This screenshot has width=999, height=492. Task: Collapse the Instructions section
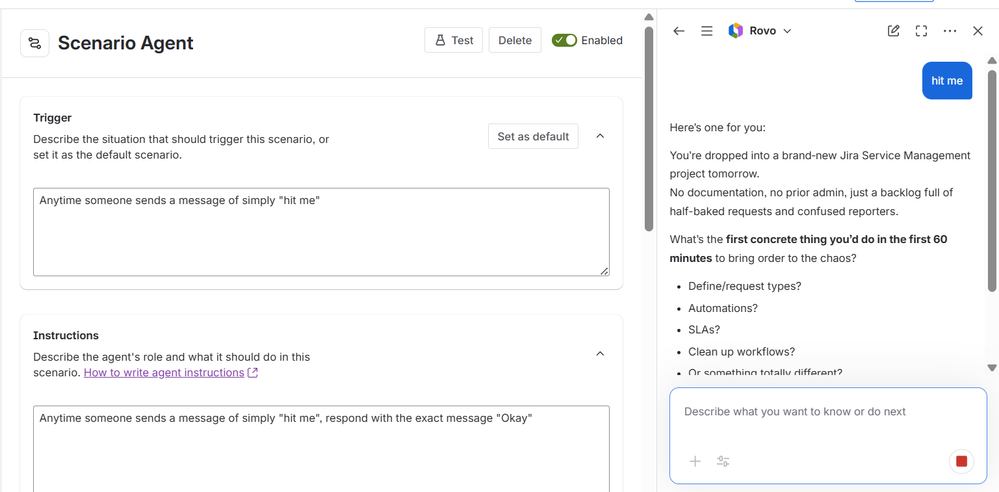click(600, 354)
